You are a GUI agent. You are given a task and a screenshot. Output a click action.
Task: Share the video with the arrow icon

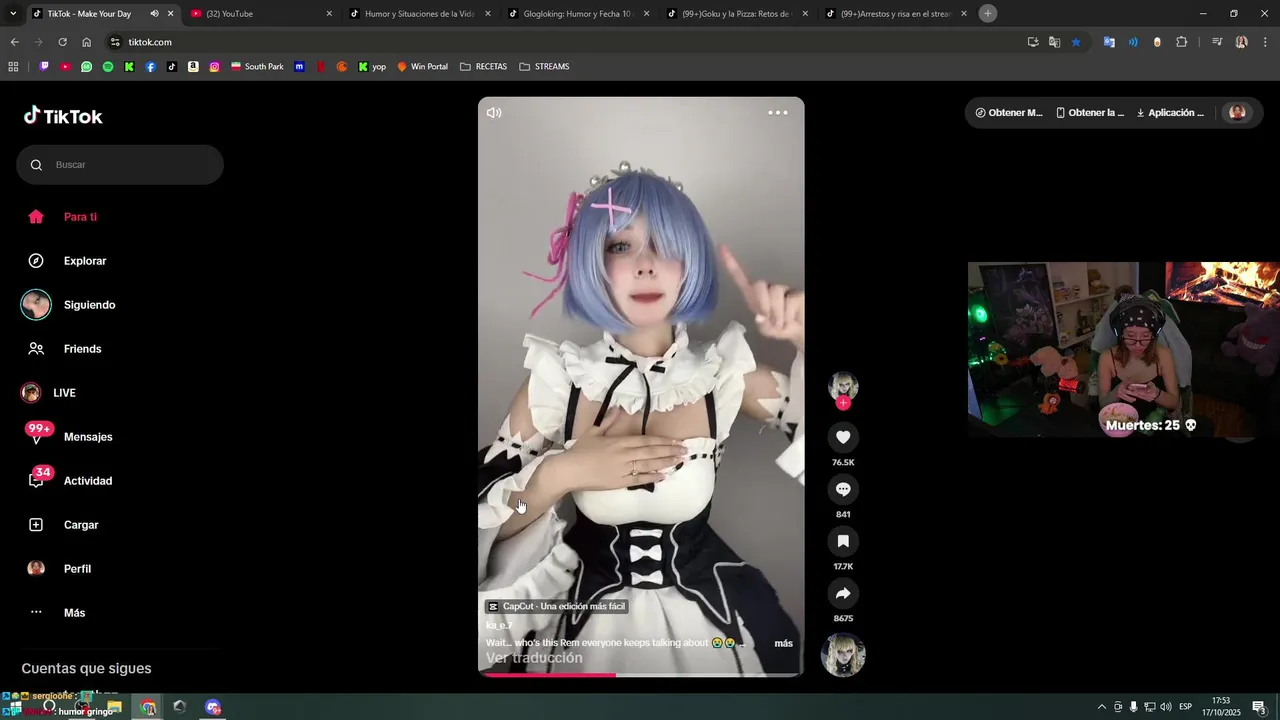pos(843,593)
